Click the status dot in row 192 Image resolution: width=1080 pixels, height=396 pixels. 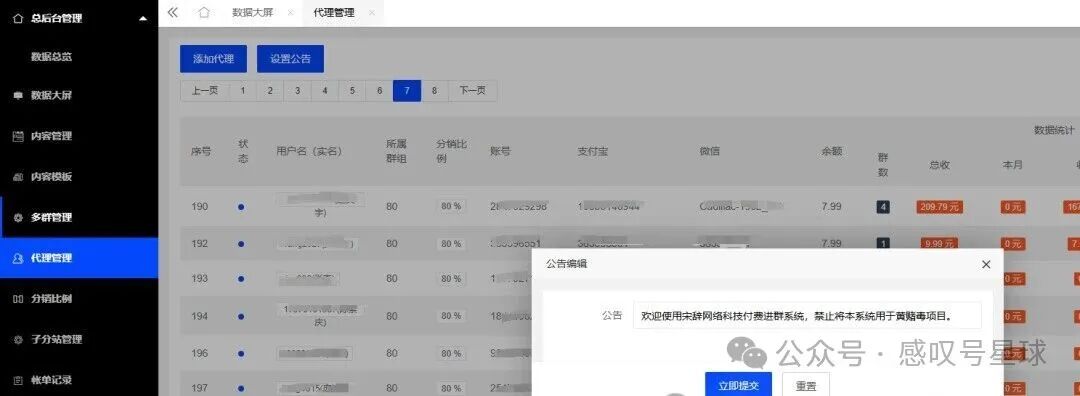click(x=240, y=244)
